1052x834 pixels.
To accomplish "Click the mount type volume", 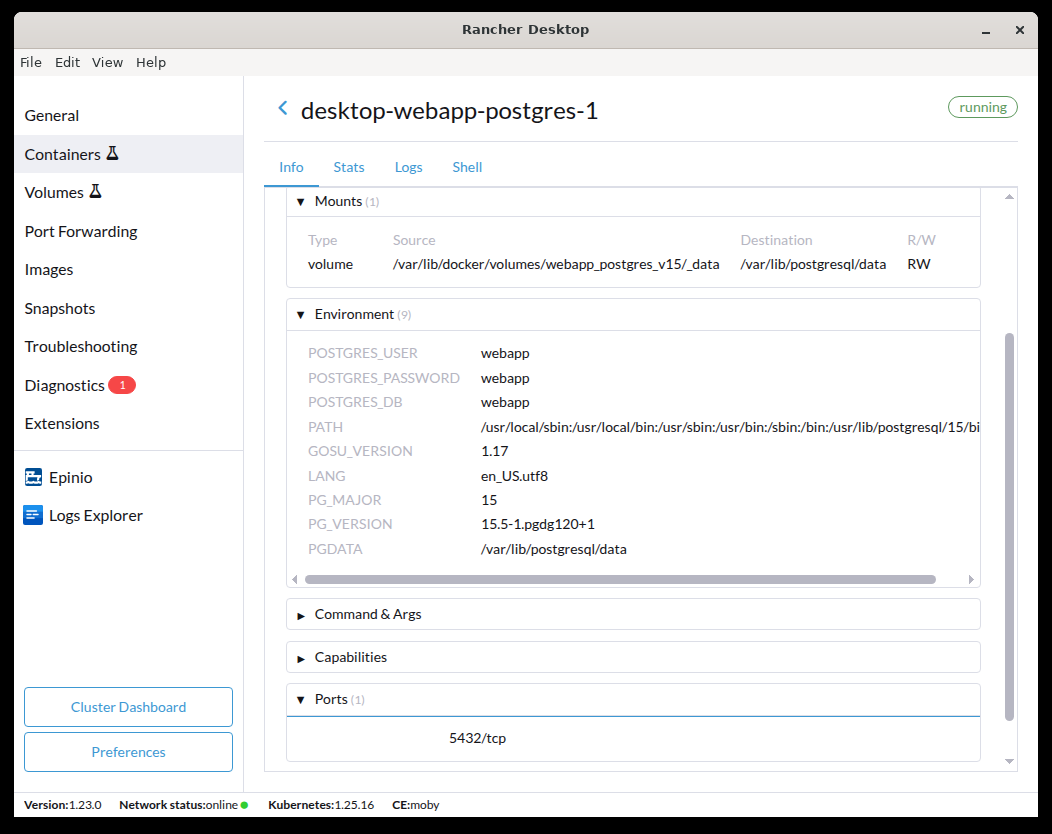I will pyautogui.click(x=330, y=264).
